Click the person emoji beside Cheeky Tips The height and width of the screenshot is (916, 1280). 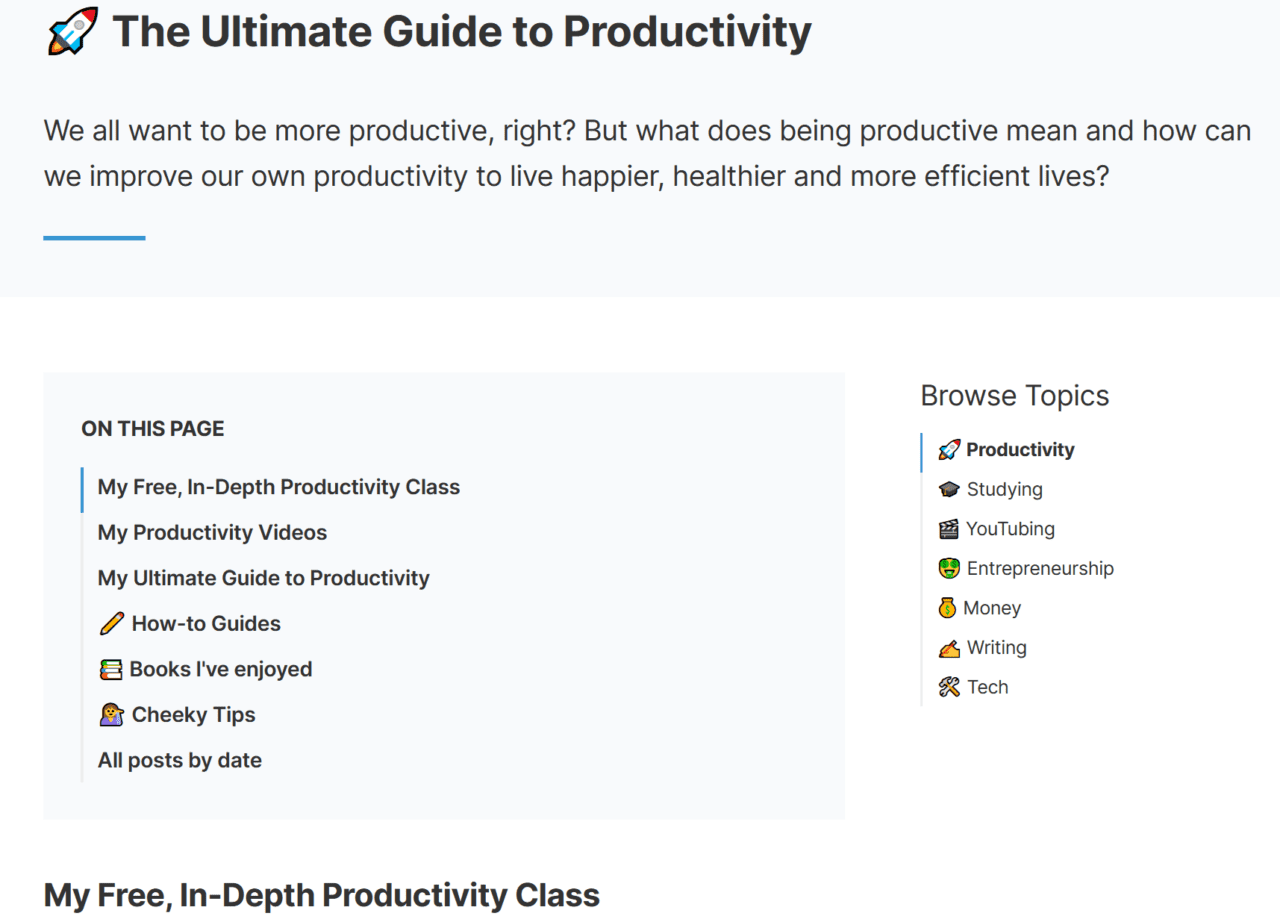111,715
